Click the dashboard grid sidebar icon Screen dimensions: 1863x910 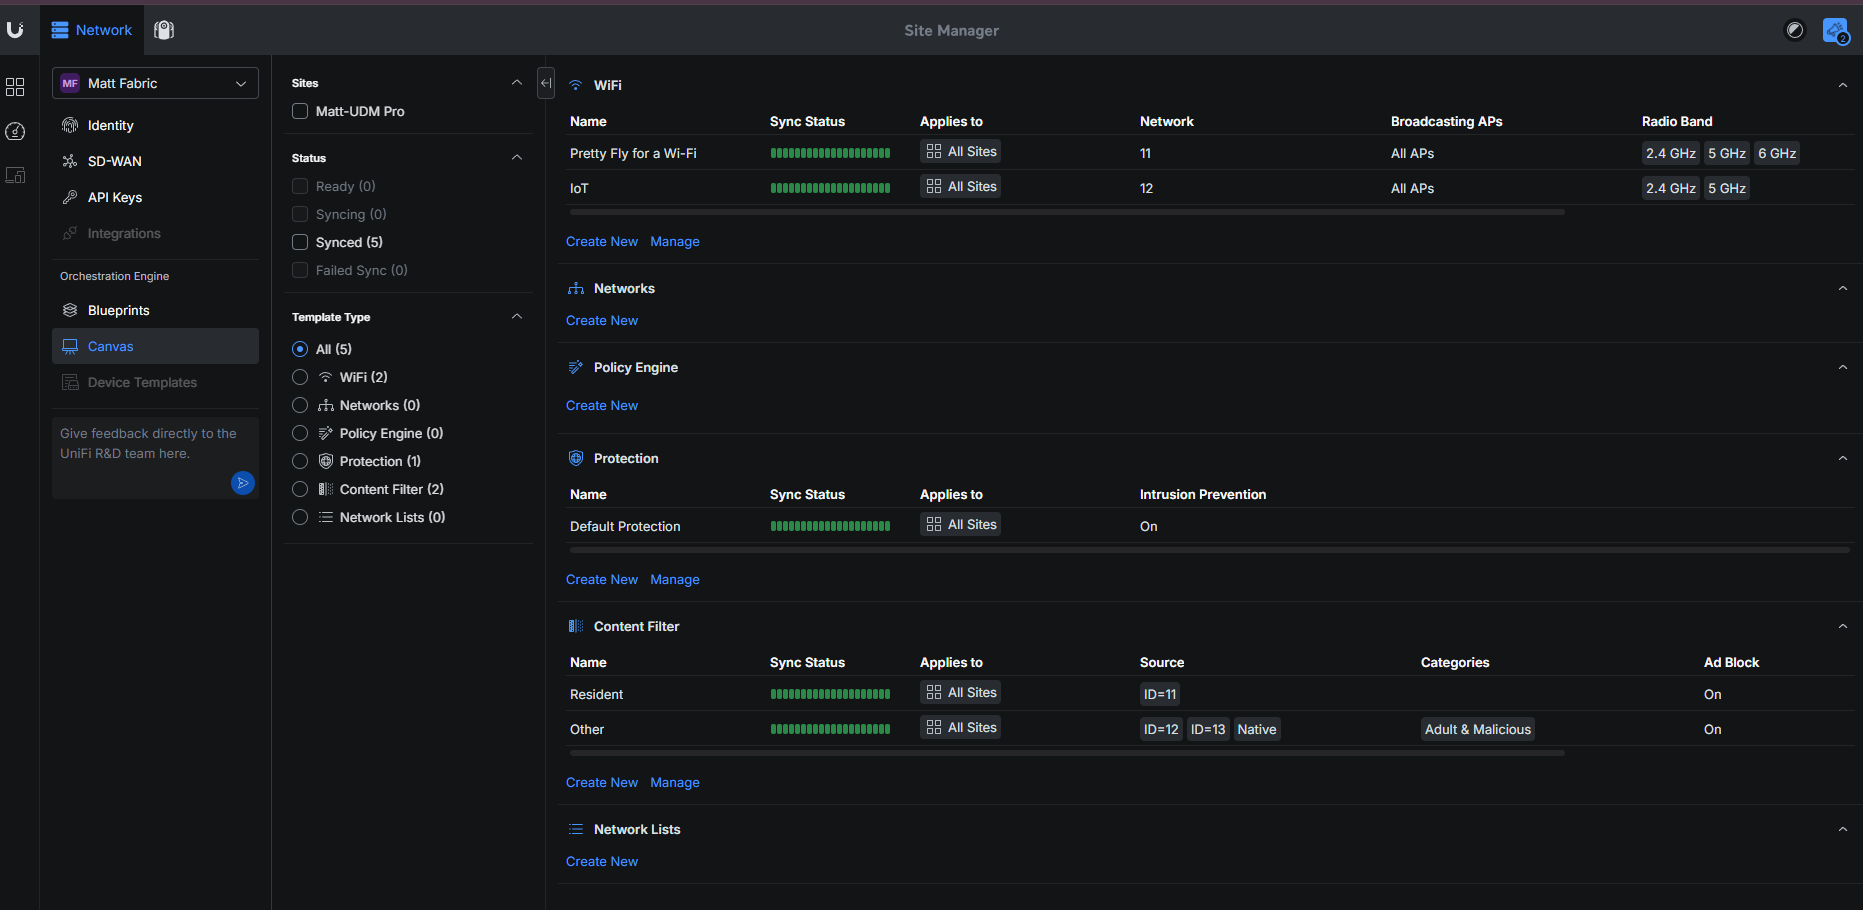tap(15, 87)
